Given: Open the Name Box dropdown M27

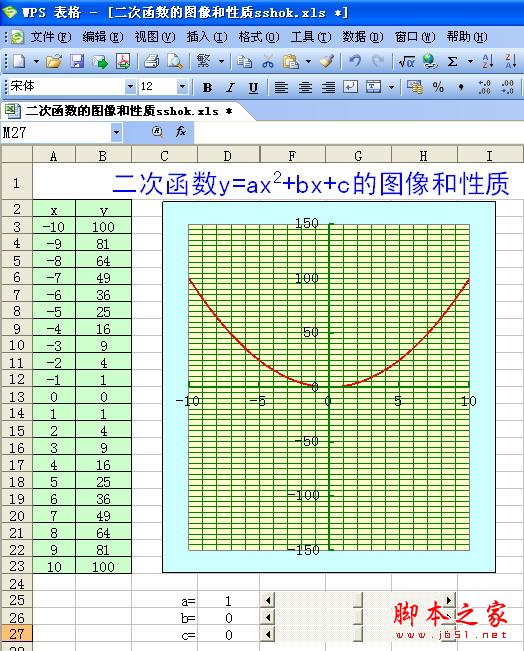Looking at the screenshot, I should click(116, 133).
